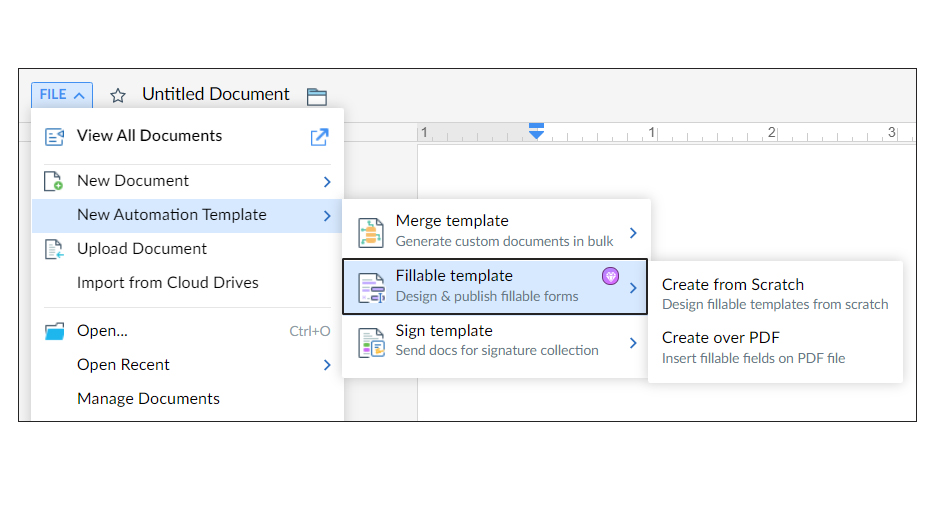Select Import from Cloud Drives
Image resolution: width=935 pixels, height=526 pixels.
[168, 283]
